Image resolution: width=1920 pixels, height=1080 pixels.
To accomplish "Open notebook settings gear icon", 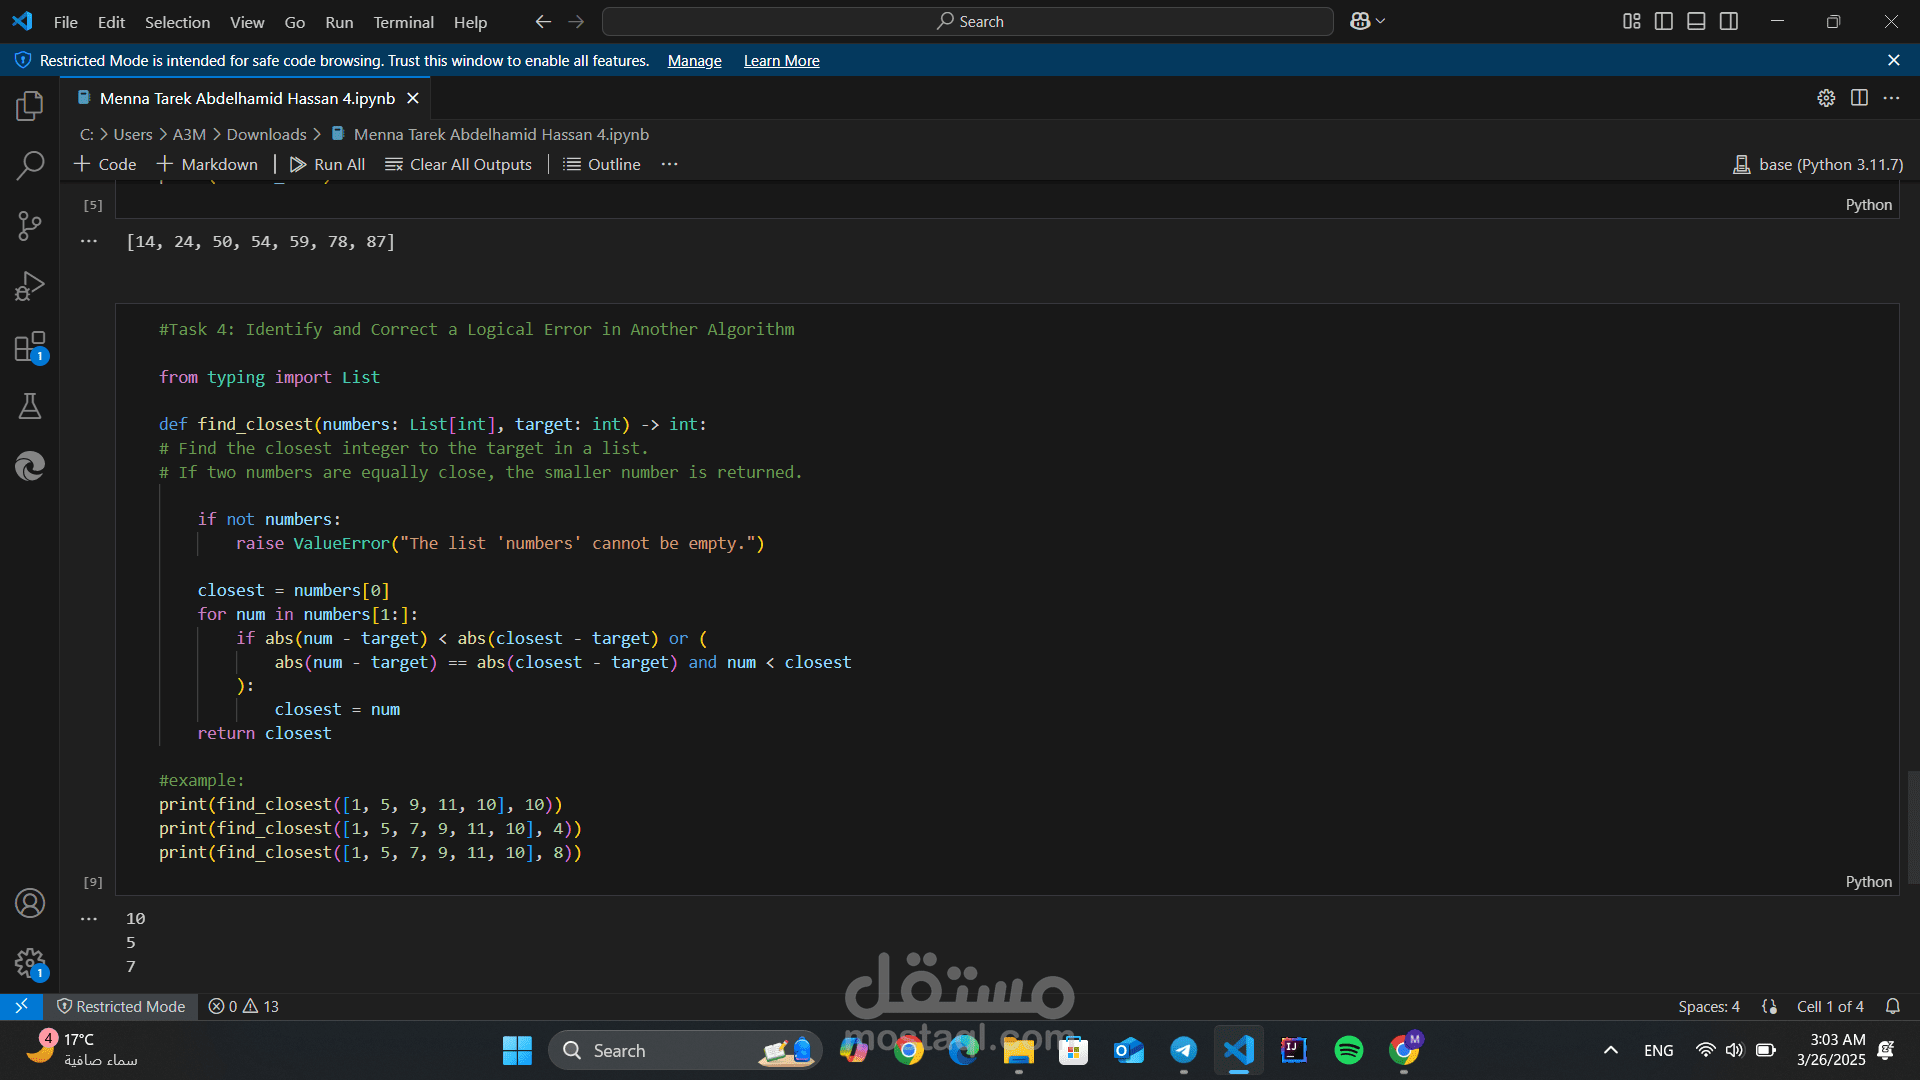I will point(1826,98).
